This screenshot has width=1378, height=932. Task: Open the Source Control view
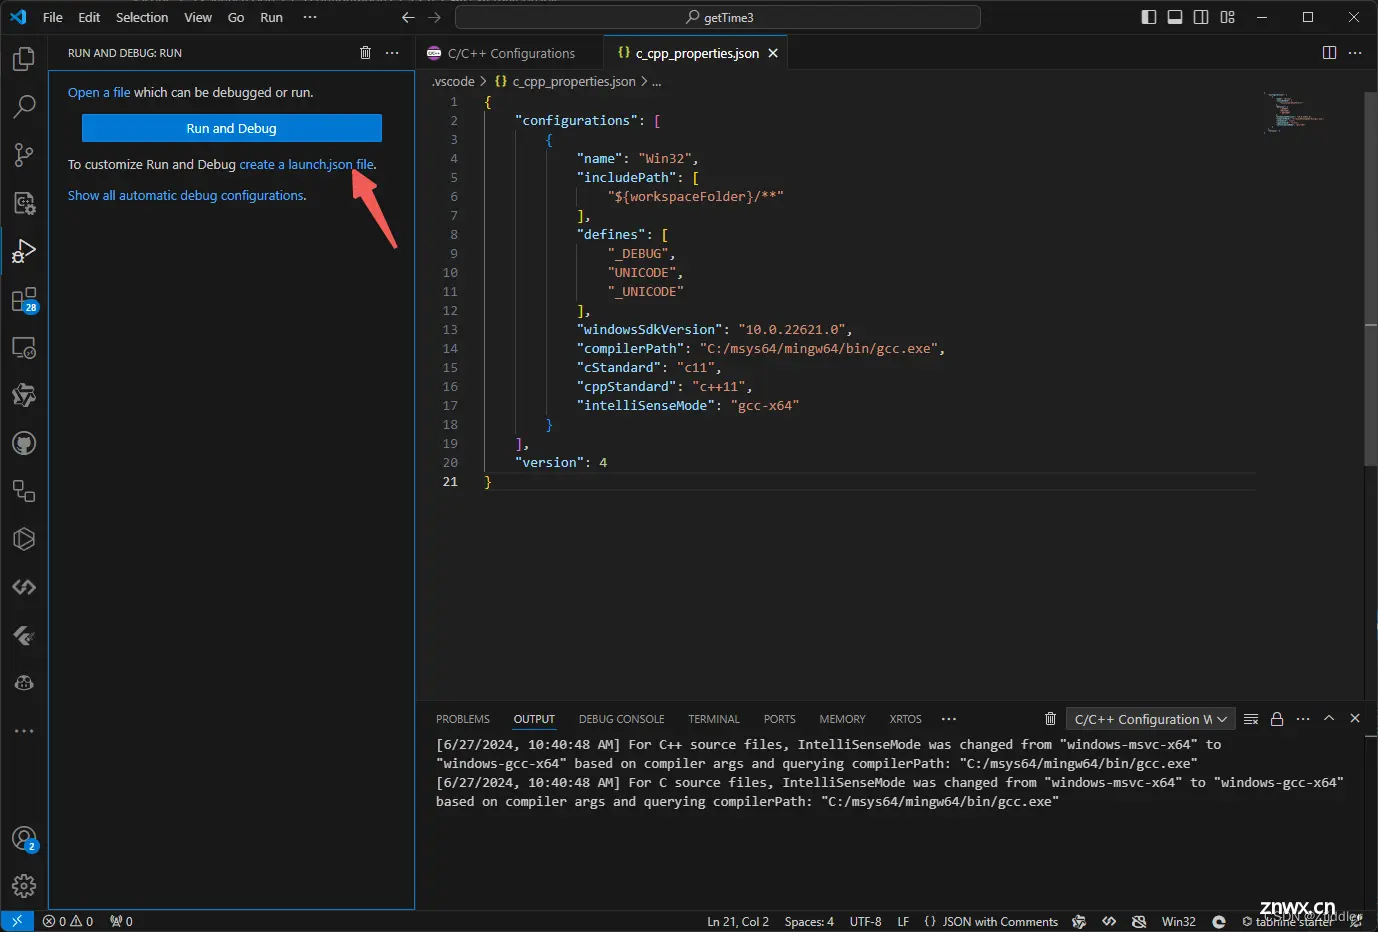[24, 154]
